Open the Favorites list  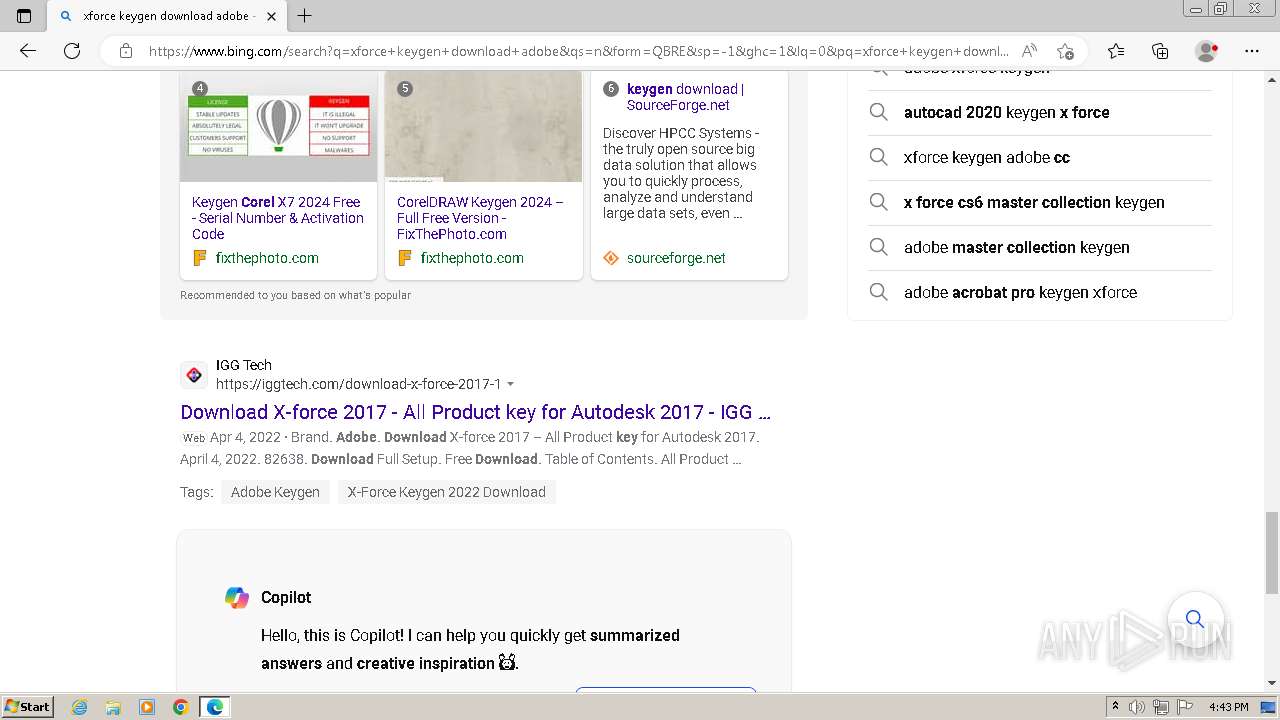(1116, 51)
